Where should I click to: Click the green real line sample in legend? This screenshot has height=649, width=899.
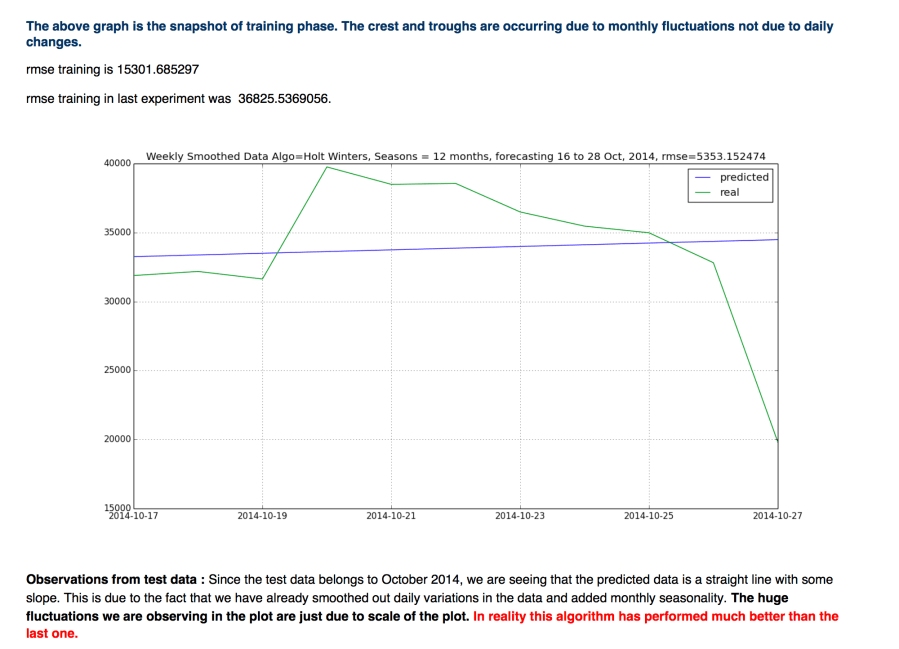(702, 192)
